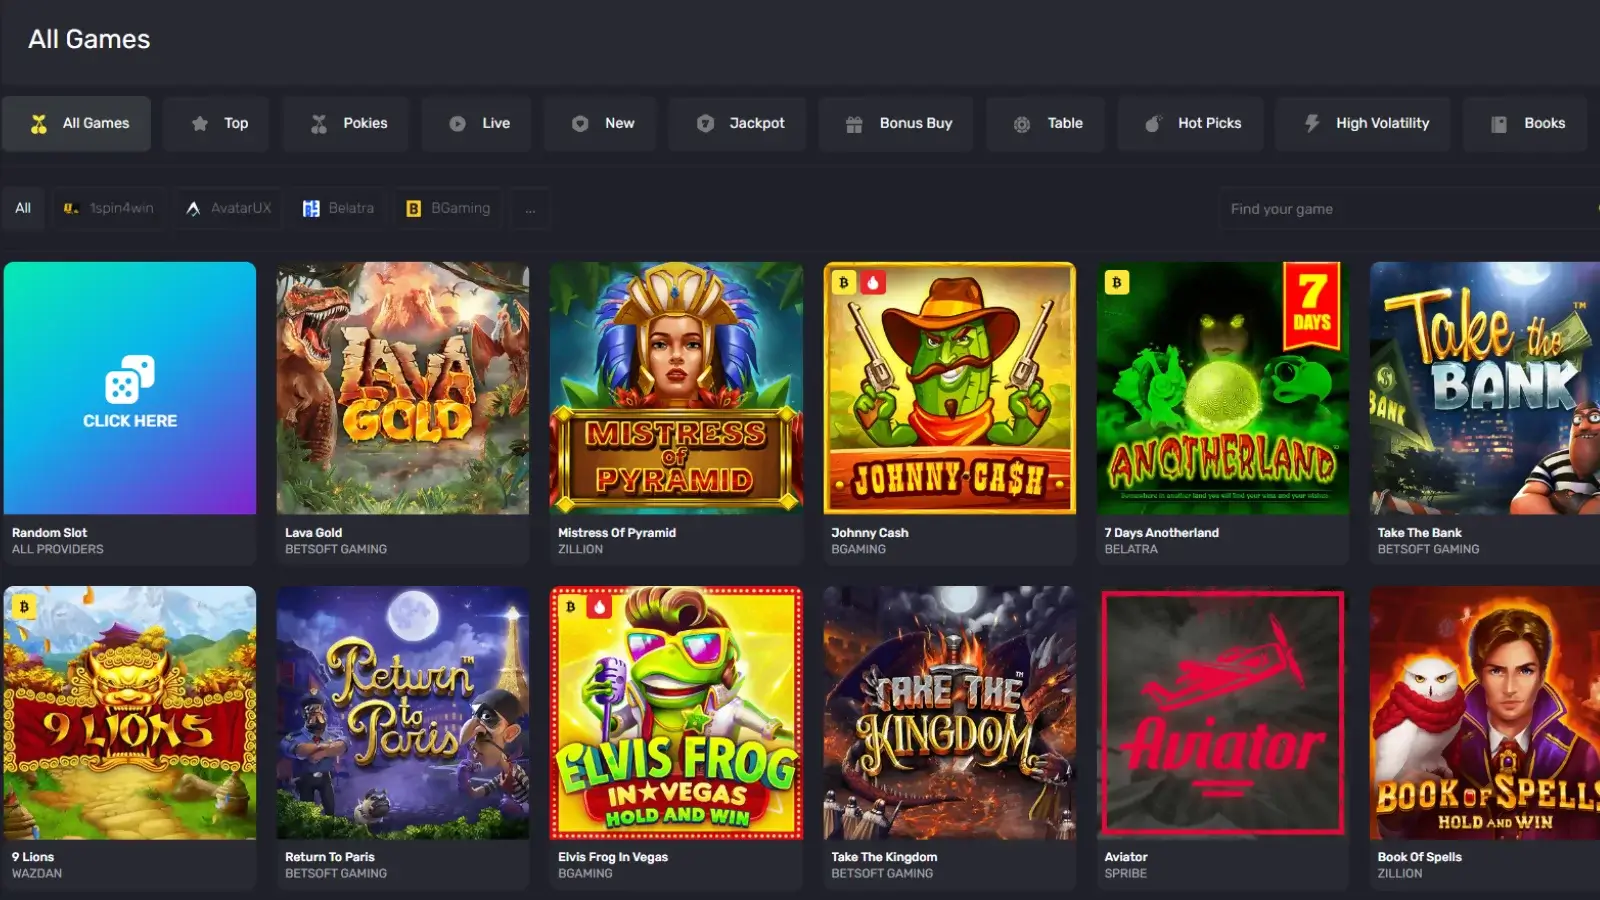Filter by 1spin4win provider
The image size is (1600, 900).
tap(109, 208)
